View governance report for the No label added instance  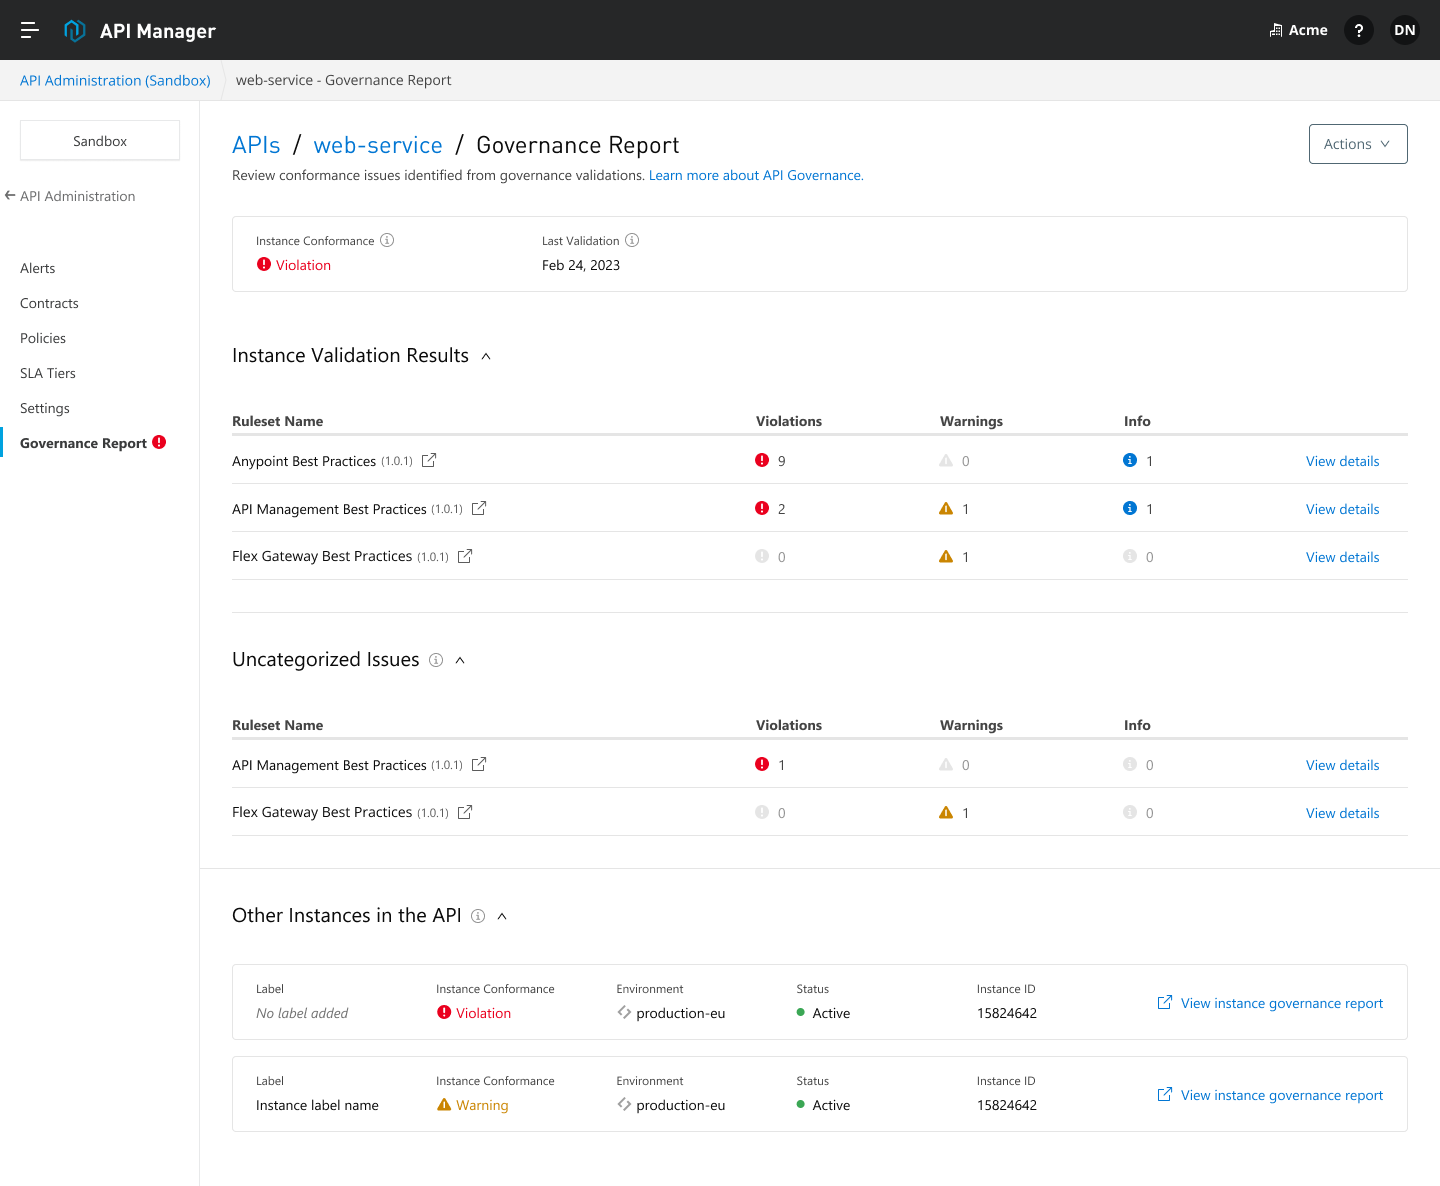(x=1270, y=1003)
